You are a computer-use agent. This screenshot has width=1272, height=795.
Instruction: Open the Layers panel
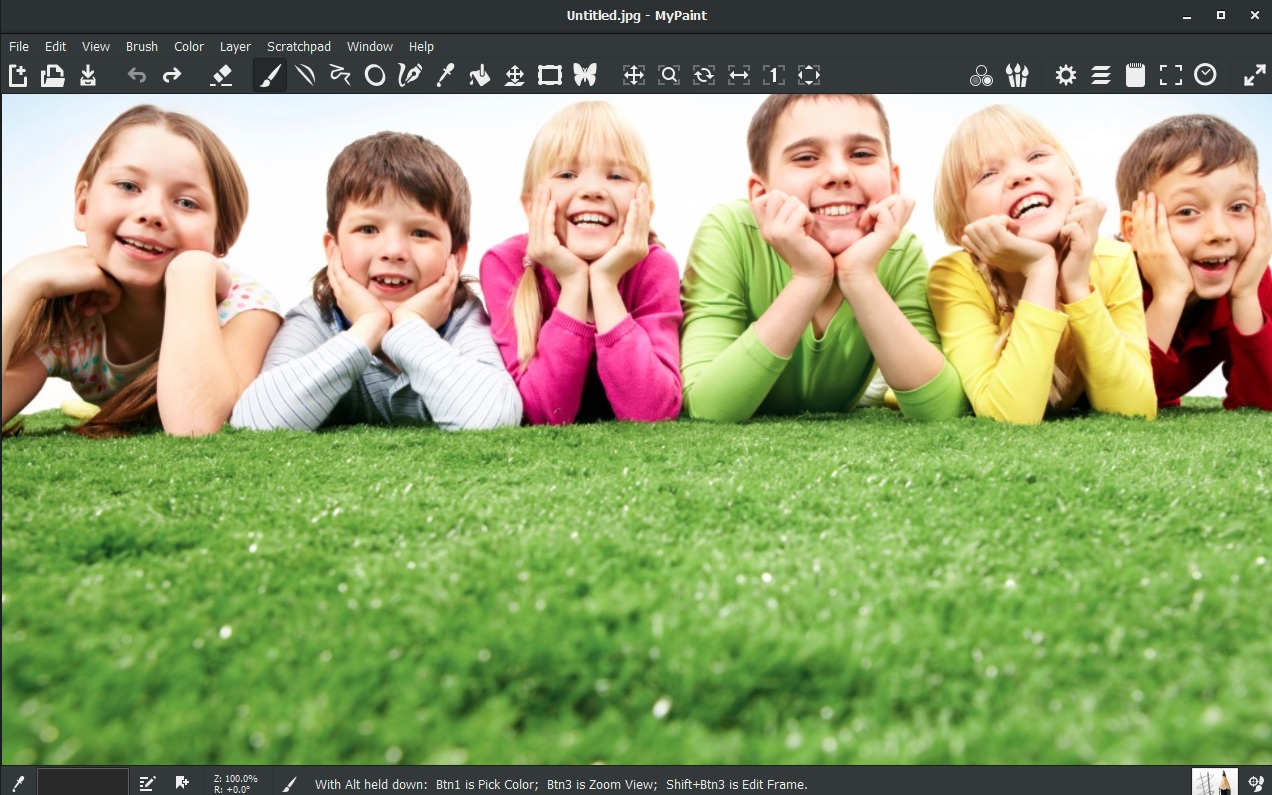(1101, 75)
